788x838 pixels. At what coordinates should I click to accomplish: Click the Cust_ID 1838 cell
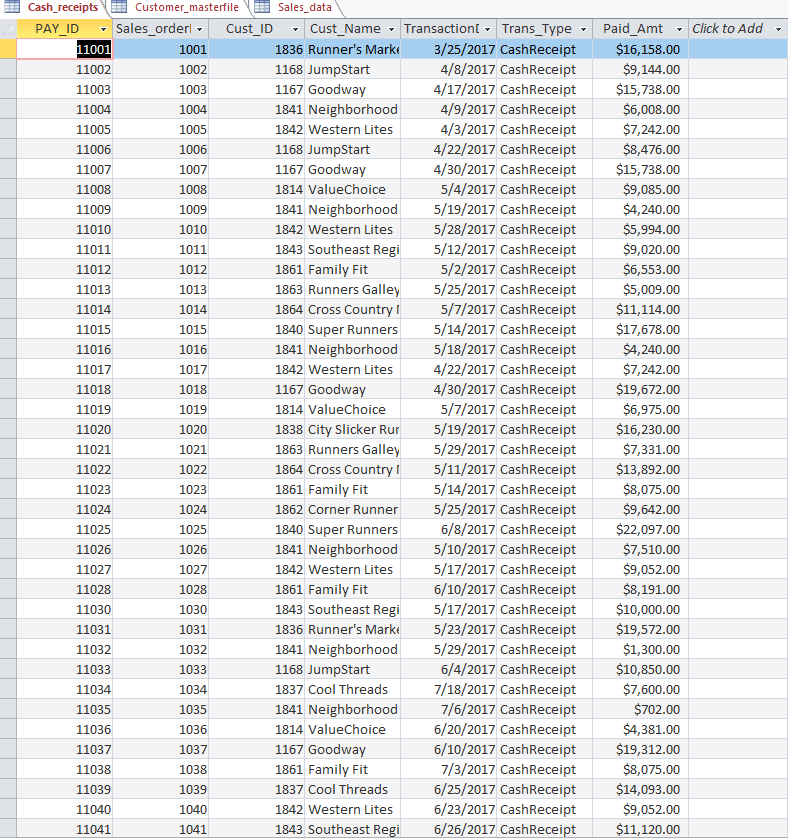[257, 429]
